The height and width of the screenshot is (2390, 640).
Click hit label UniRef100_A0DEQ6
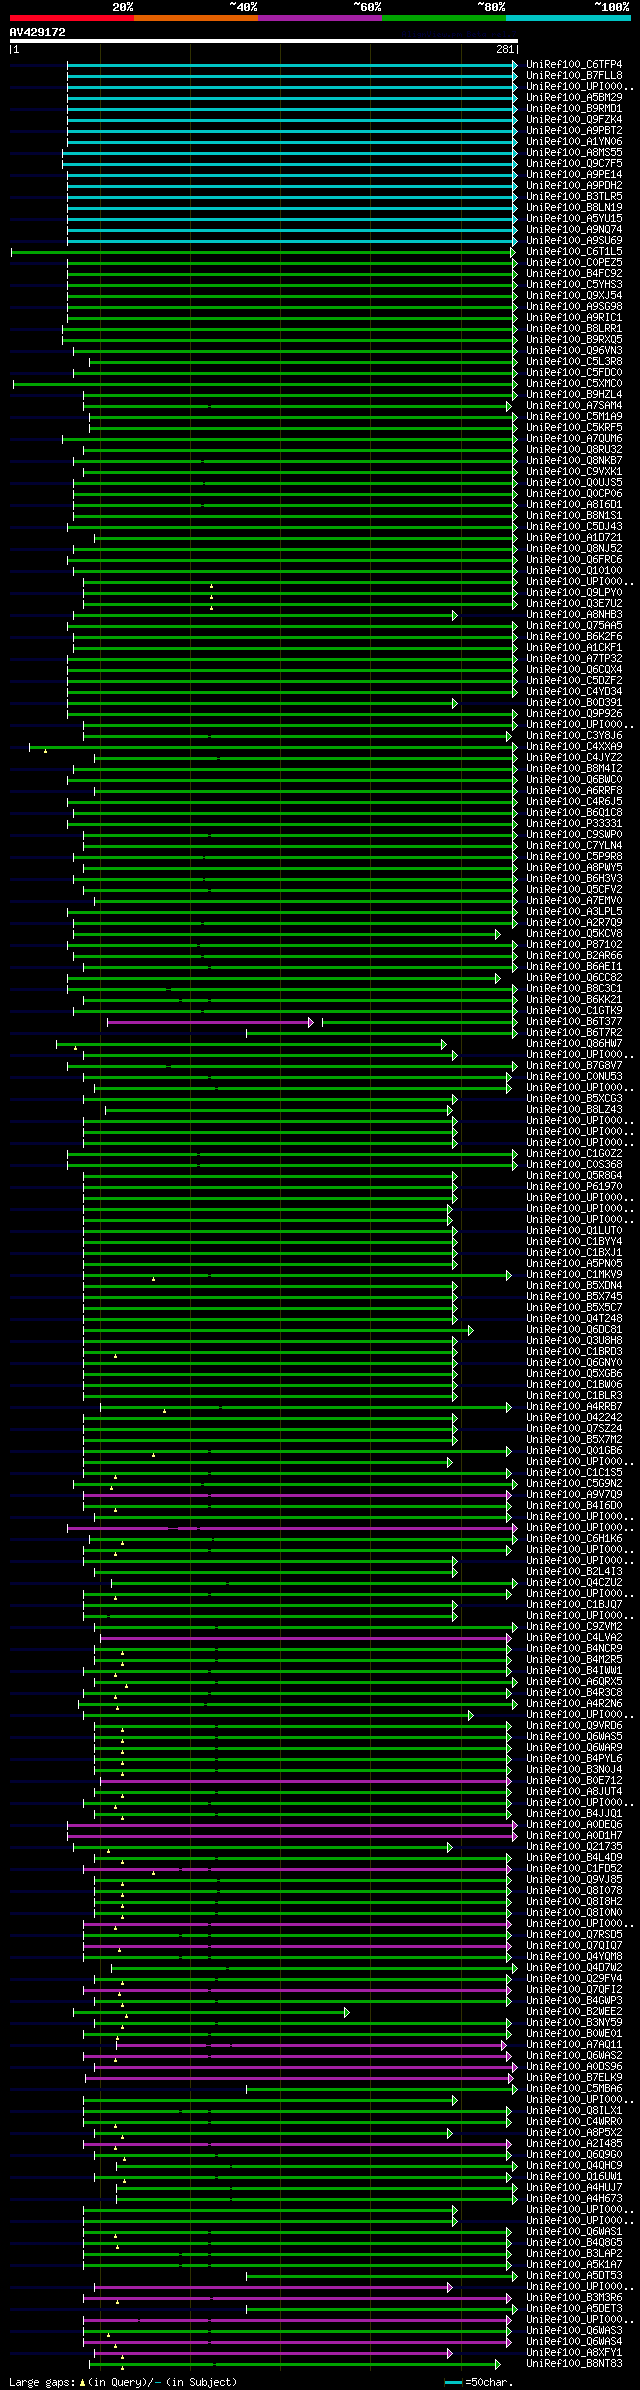point(574,1825)
